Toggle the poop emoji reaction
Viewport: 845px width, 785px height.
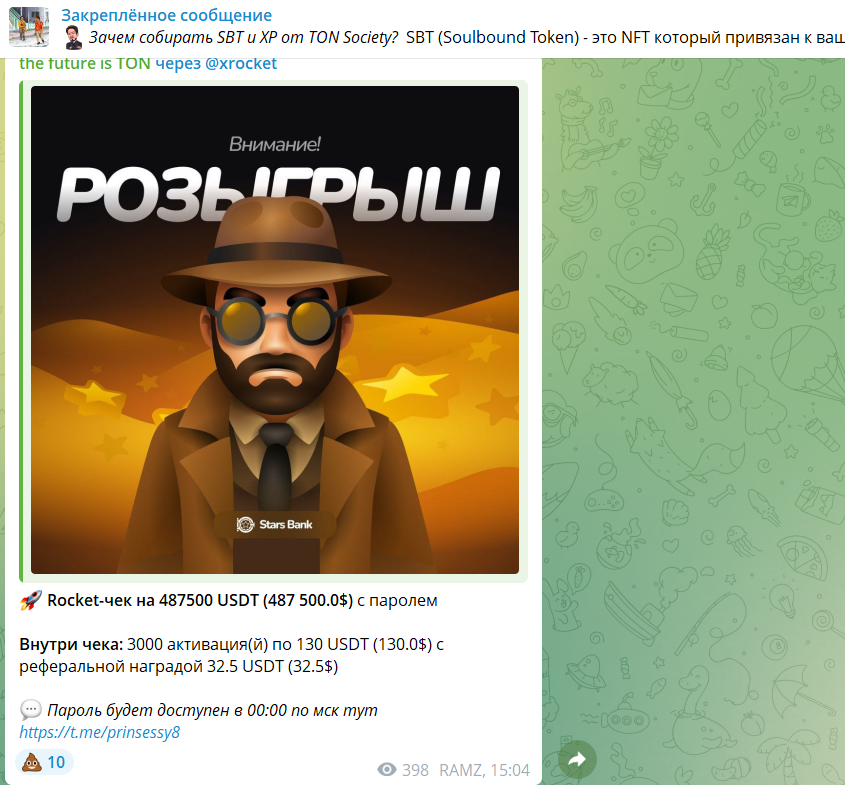pos(44,762)
